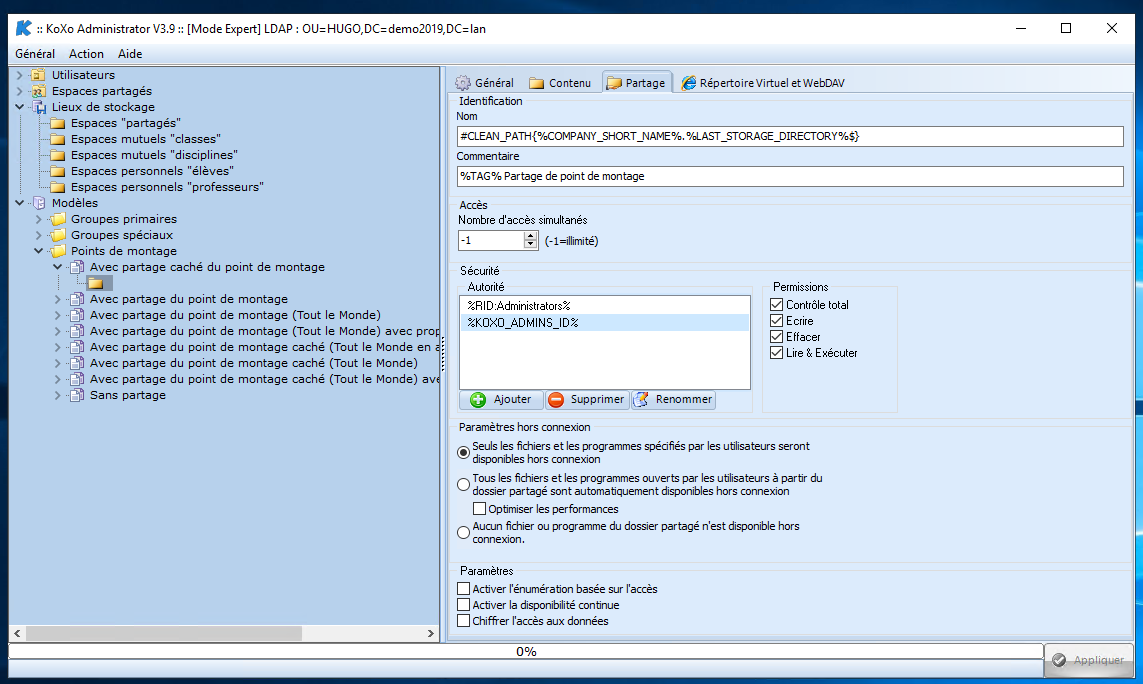Click the gear icon on Général tab
The height and width of the screenshot is (684, 1143).
point(463,82)
